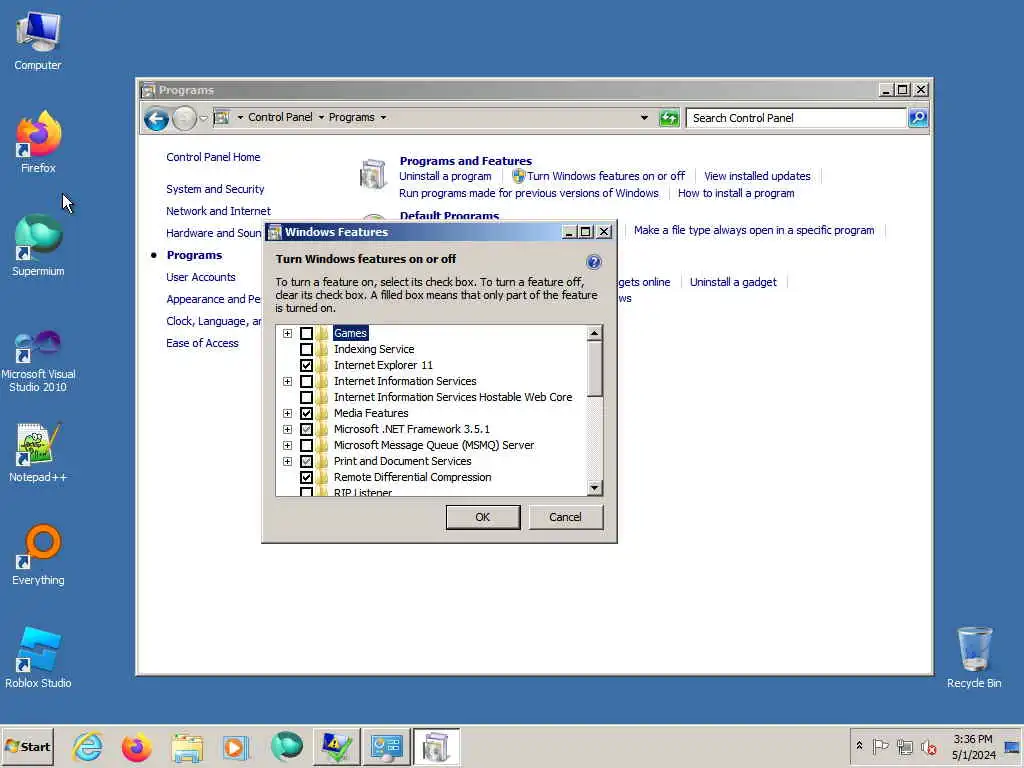This screenshot has width=1024, height=768.
Task: Switch to Control Panel taskbar button
Action: (386, 747)
